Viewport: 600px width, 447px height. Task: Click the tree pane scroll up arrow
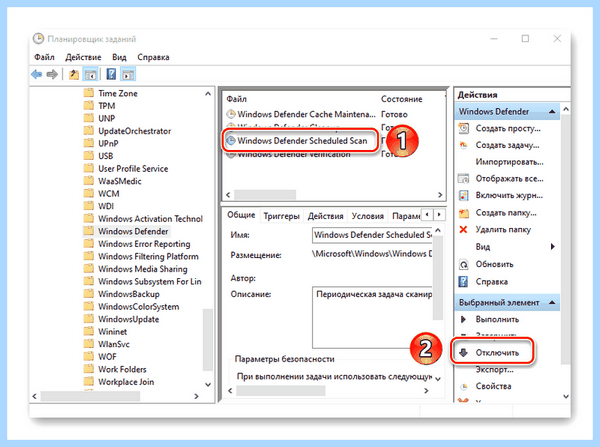coord(208,93)
